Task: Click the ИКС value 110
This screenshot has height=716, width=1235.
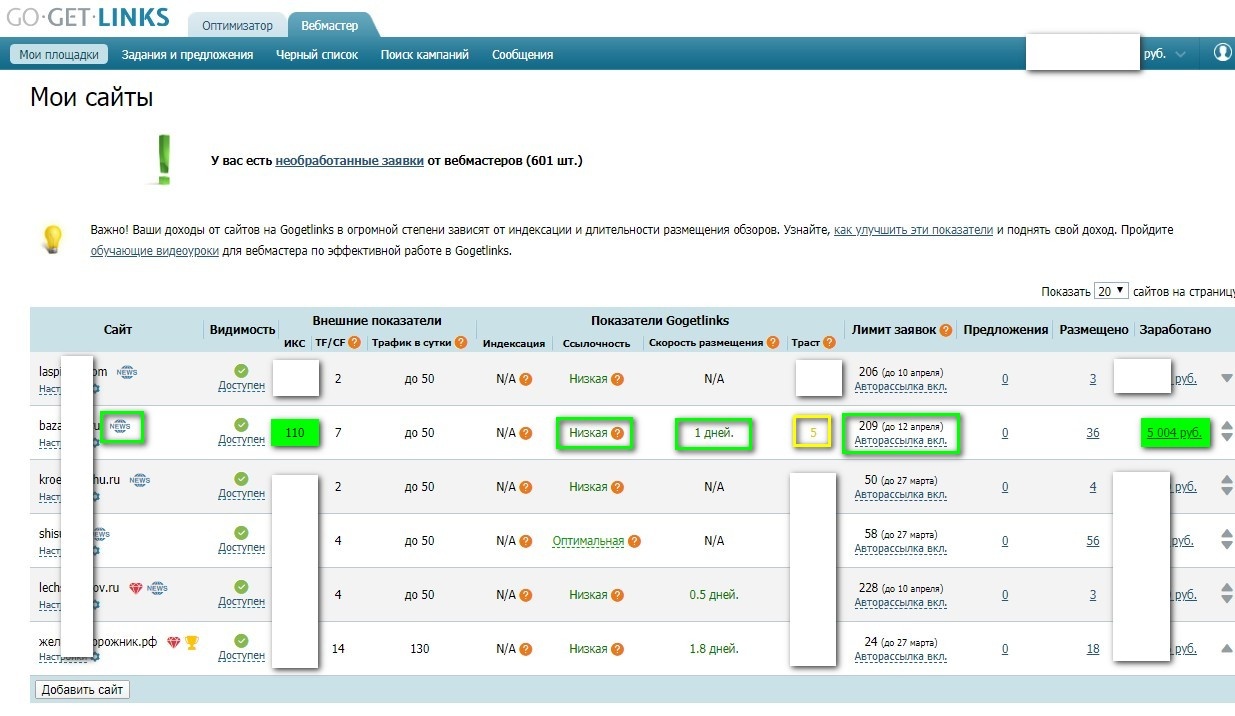Action: click(295, 433)
